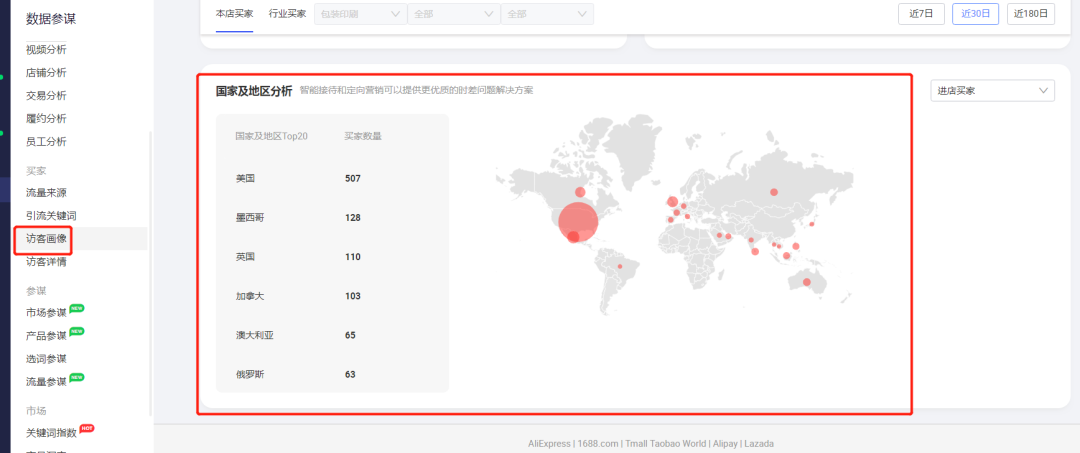Viewport: 1080px width, 453px height.
Task: Open 市场参谋 with NEW badge
Action: tap(46, 312)
